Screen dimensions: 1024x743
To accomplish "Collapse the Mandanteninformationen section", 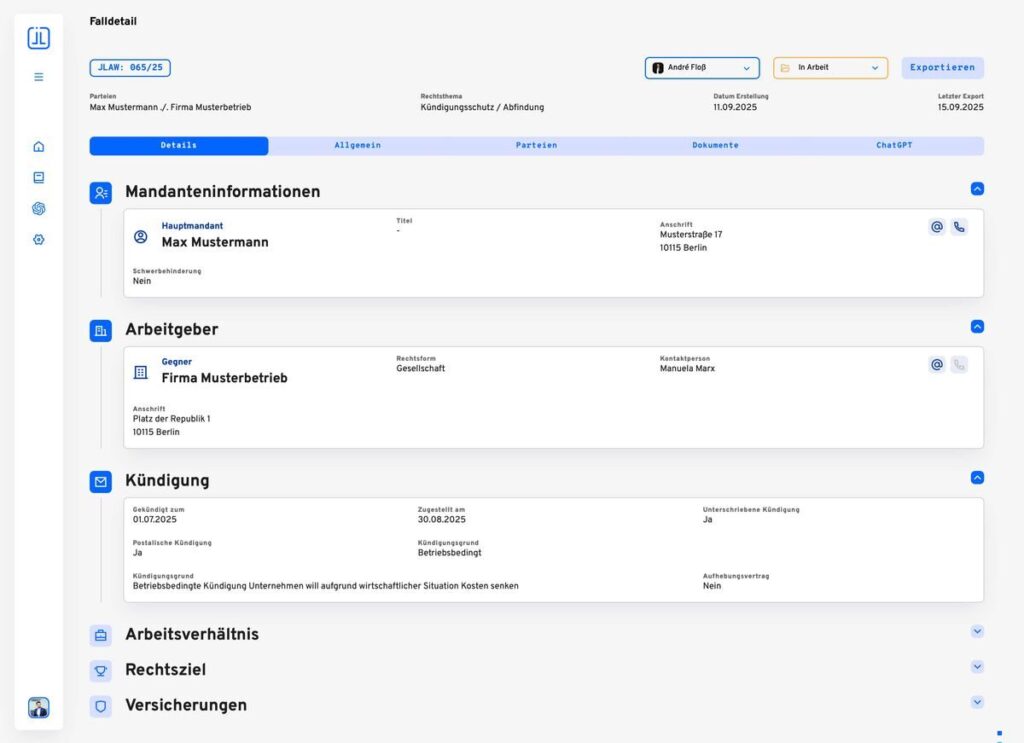I will tap(977, 188).
